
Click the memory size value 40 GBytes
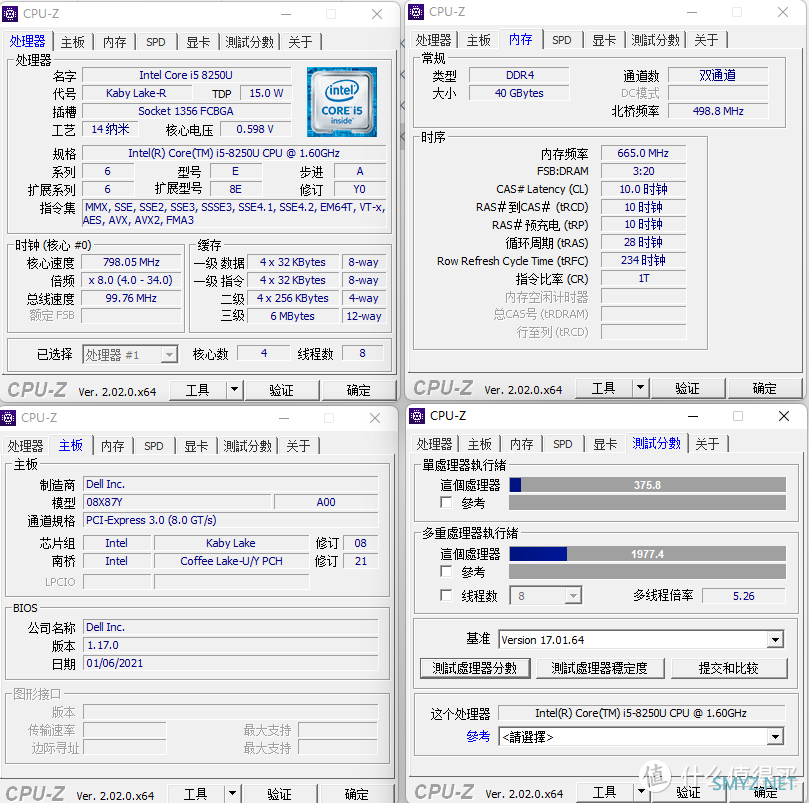520,93
